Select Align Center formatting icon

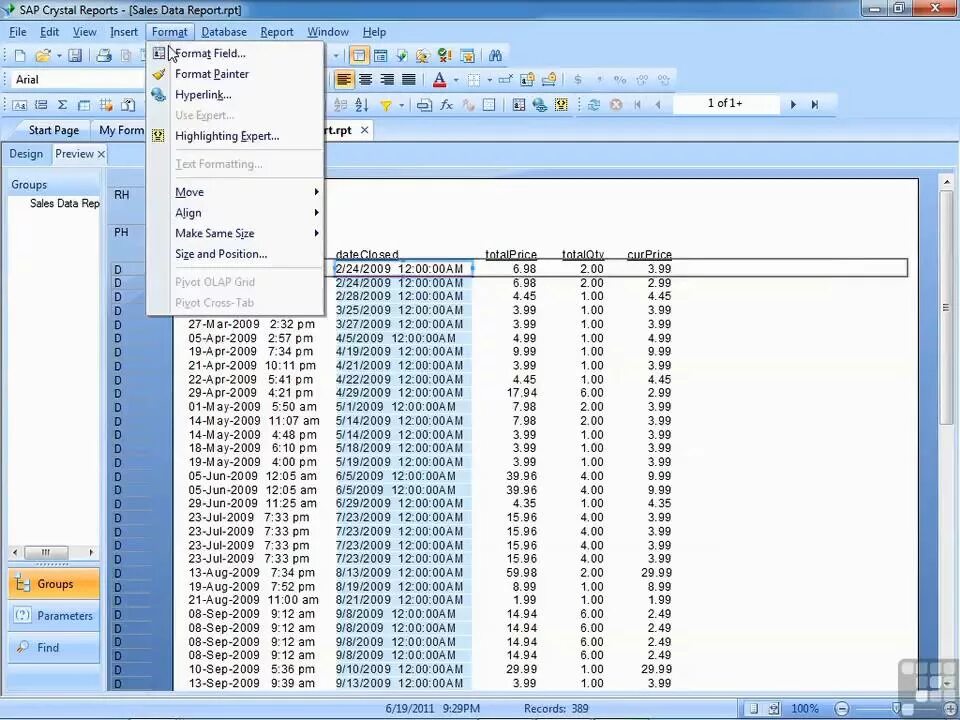pyautogui.click(x=366, y=80)
